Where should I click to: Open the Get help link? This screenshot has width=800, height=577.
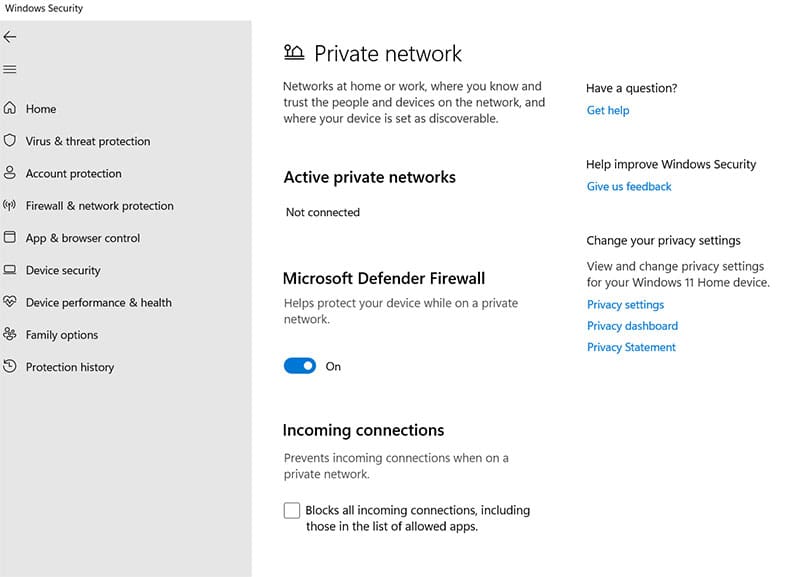pos(608,110)
